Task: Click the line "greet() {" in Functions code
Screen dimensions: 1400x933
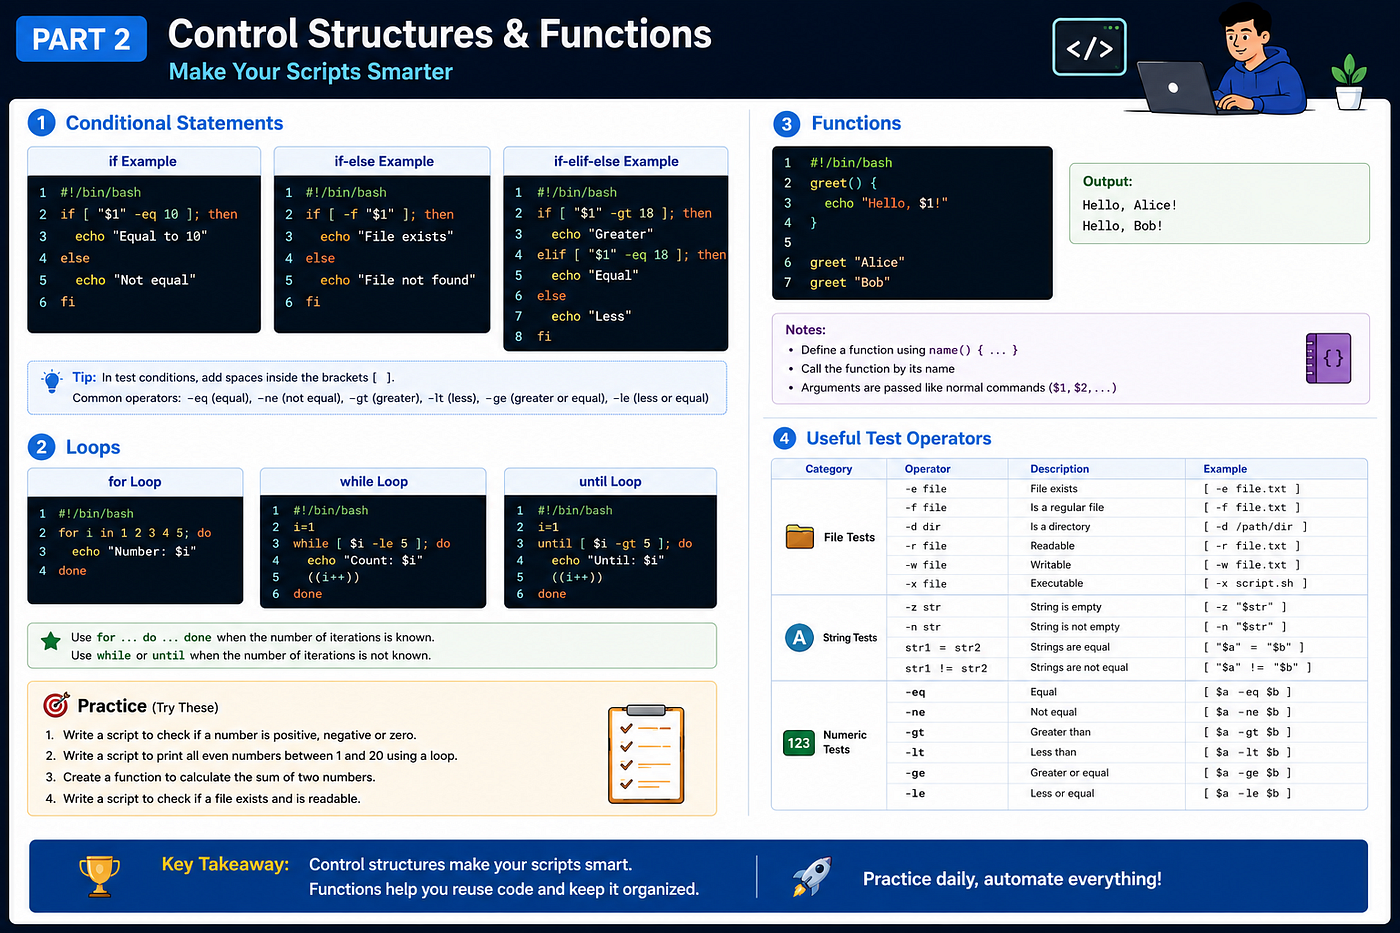Action: pyautogui.click(x=843, y=183)
